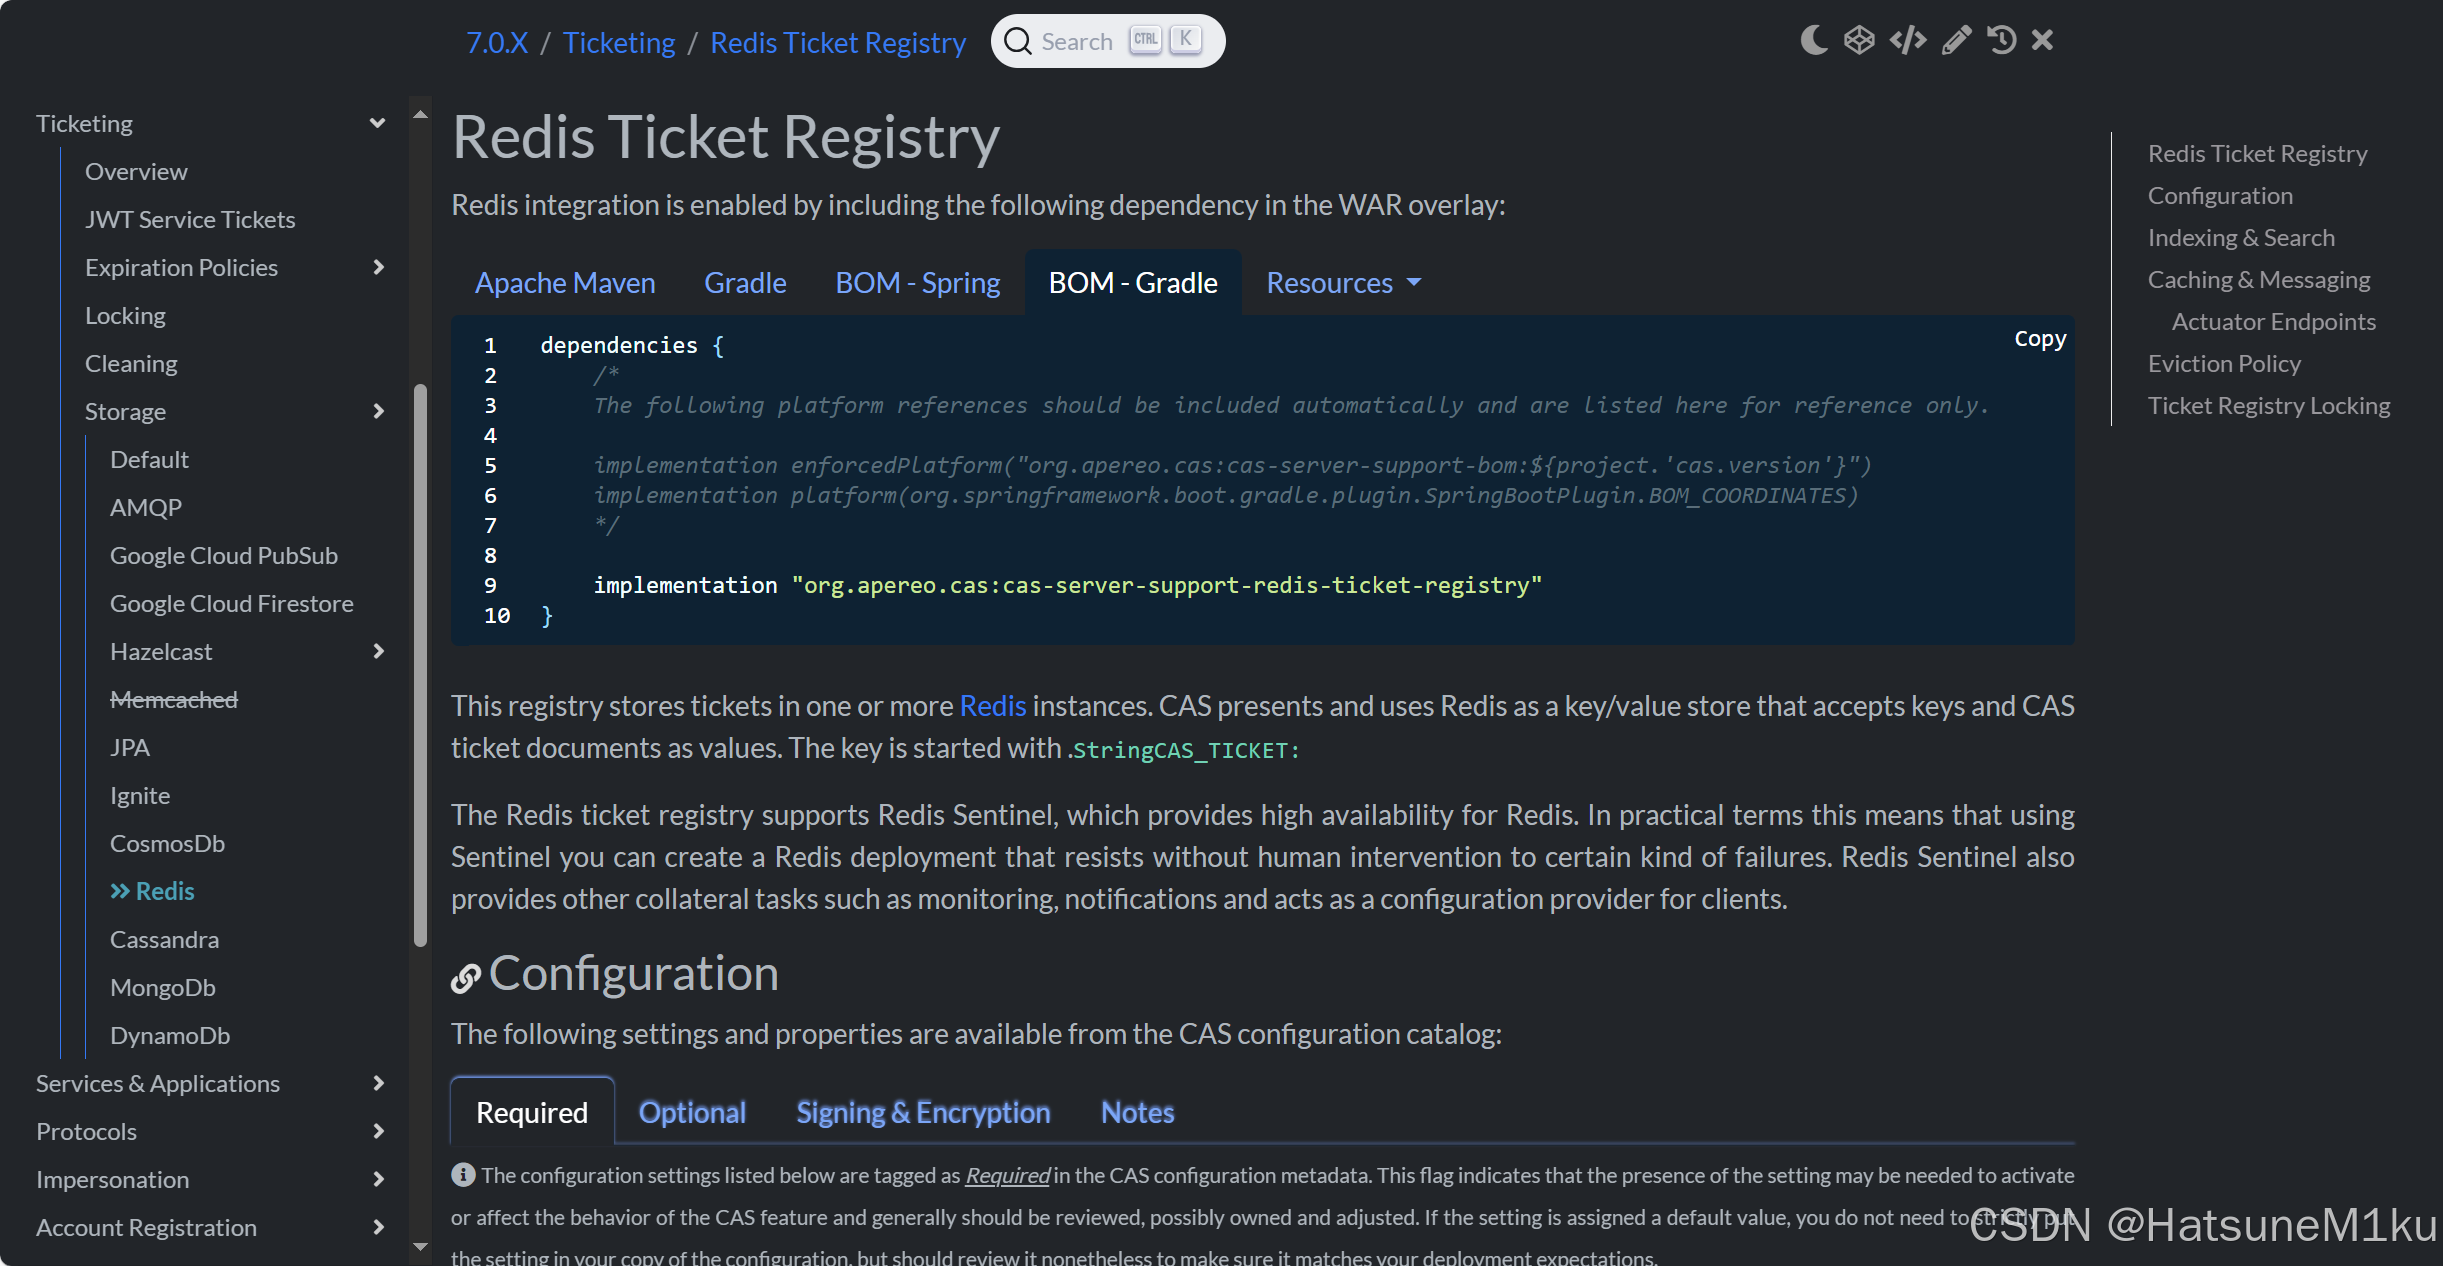Click the info icon in the configuration note
Screen dimensions: 2443x1266
click(x=463, y=1175)
